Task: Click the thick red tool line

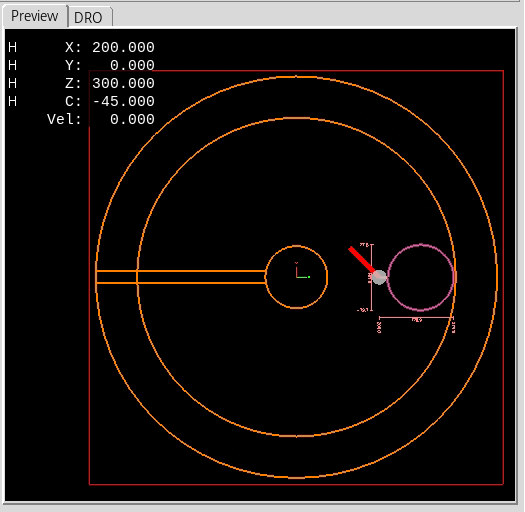Action: pos(361,260)
